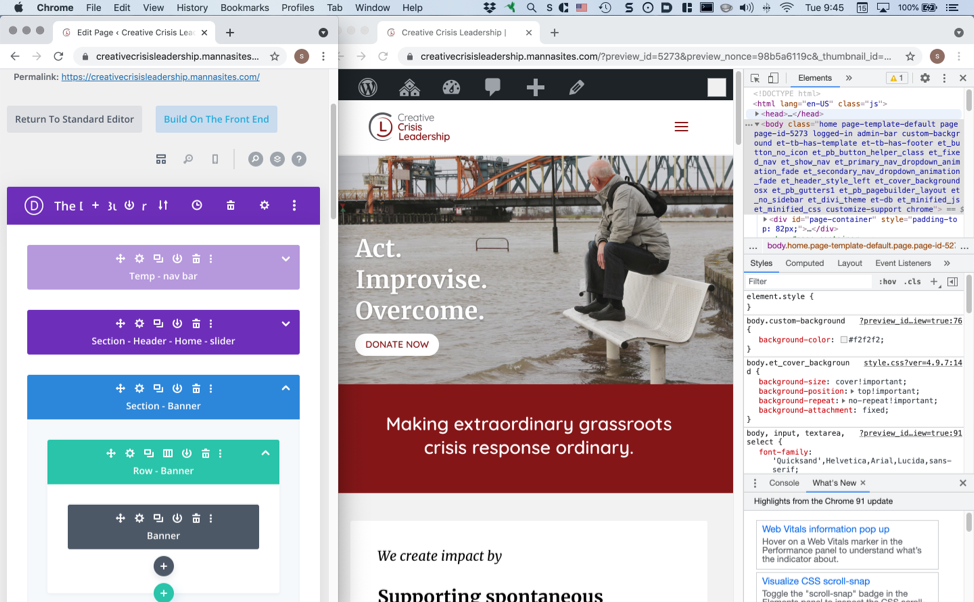This screenshot has height=602, width=974.
Task: Click Build On The Front End button
Action: pyautogui.click(x=216, y=119)
